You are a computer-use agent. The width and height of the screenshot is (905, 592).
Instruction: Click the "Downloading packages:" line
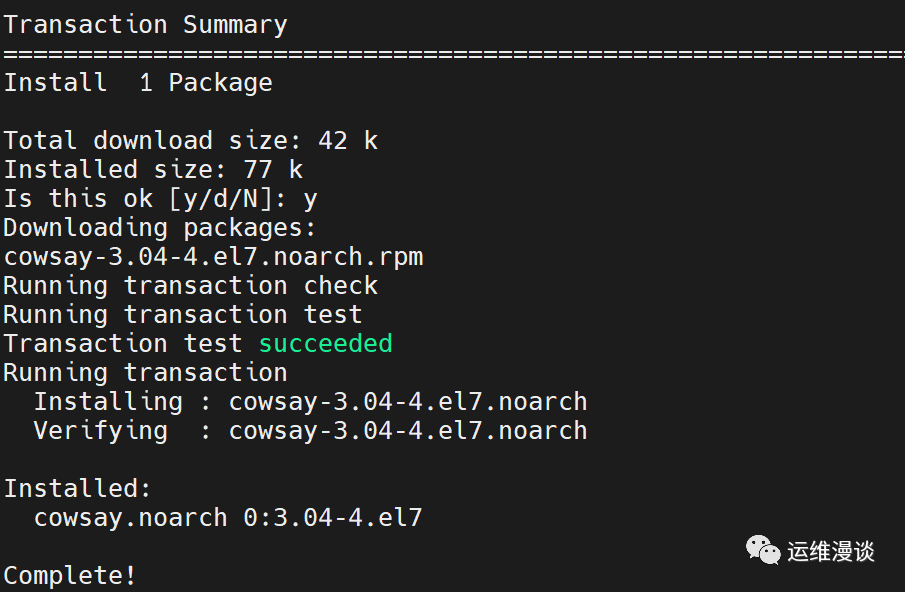[160, 228]
